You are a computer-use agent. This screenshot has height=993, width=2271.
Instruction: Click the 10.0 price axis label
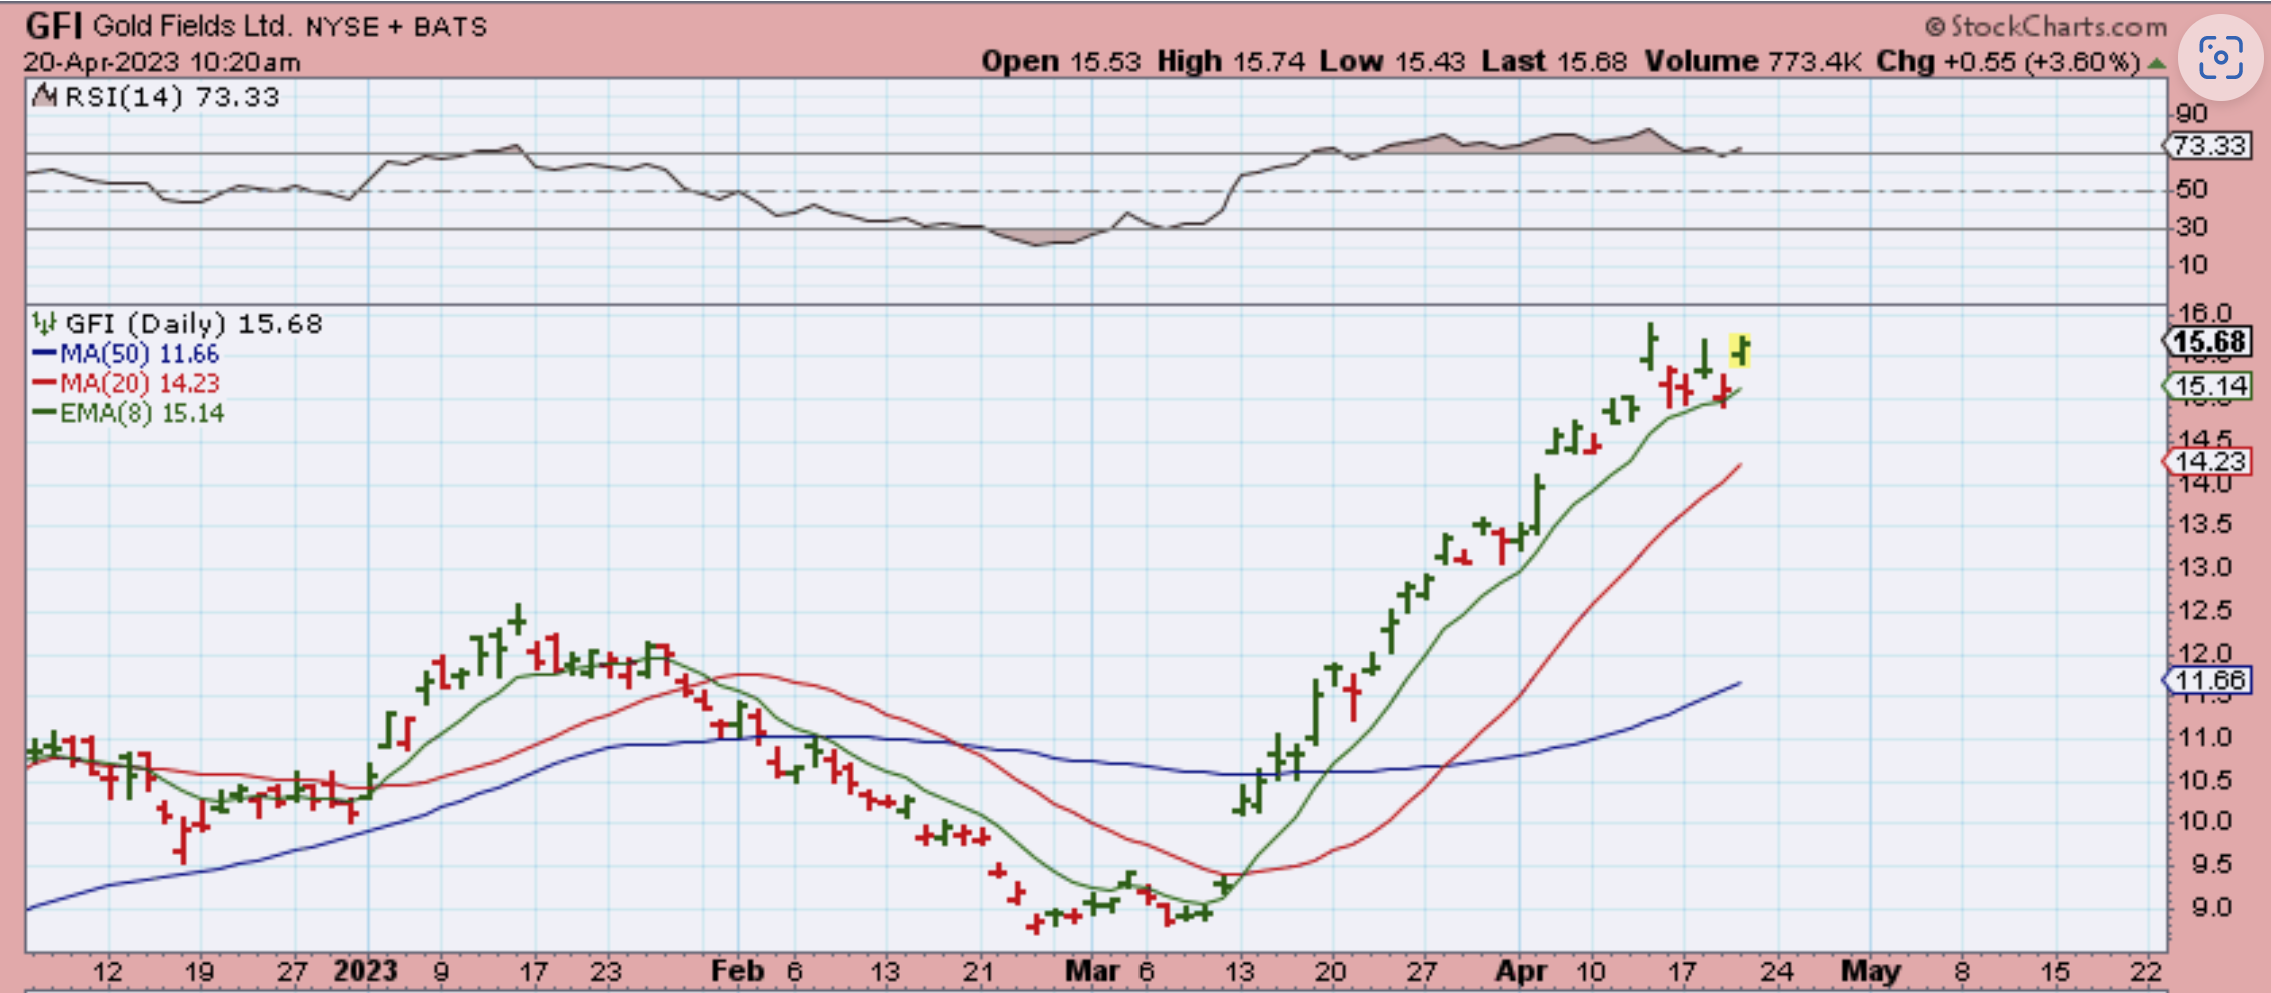(2203, 821)
